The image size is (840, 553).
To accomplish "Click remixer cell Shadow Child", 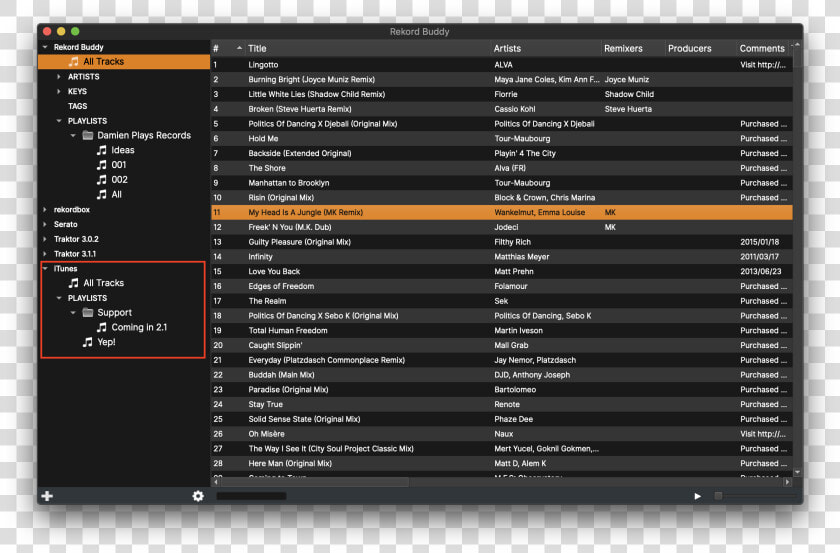I will (x=629, y=94).
